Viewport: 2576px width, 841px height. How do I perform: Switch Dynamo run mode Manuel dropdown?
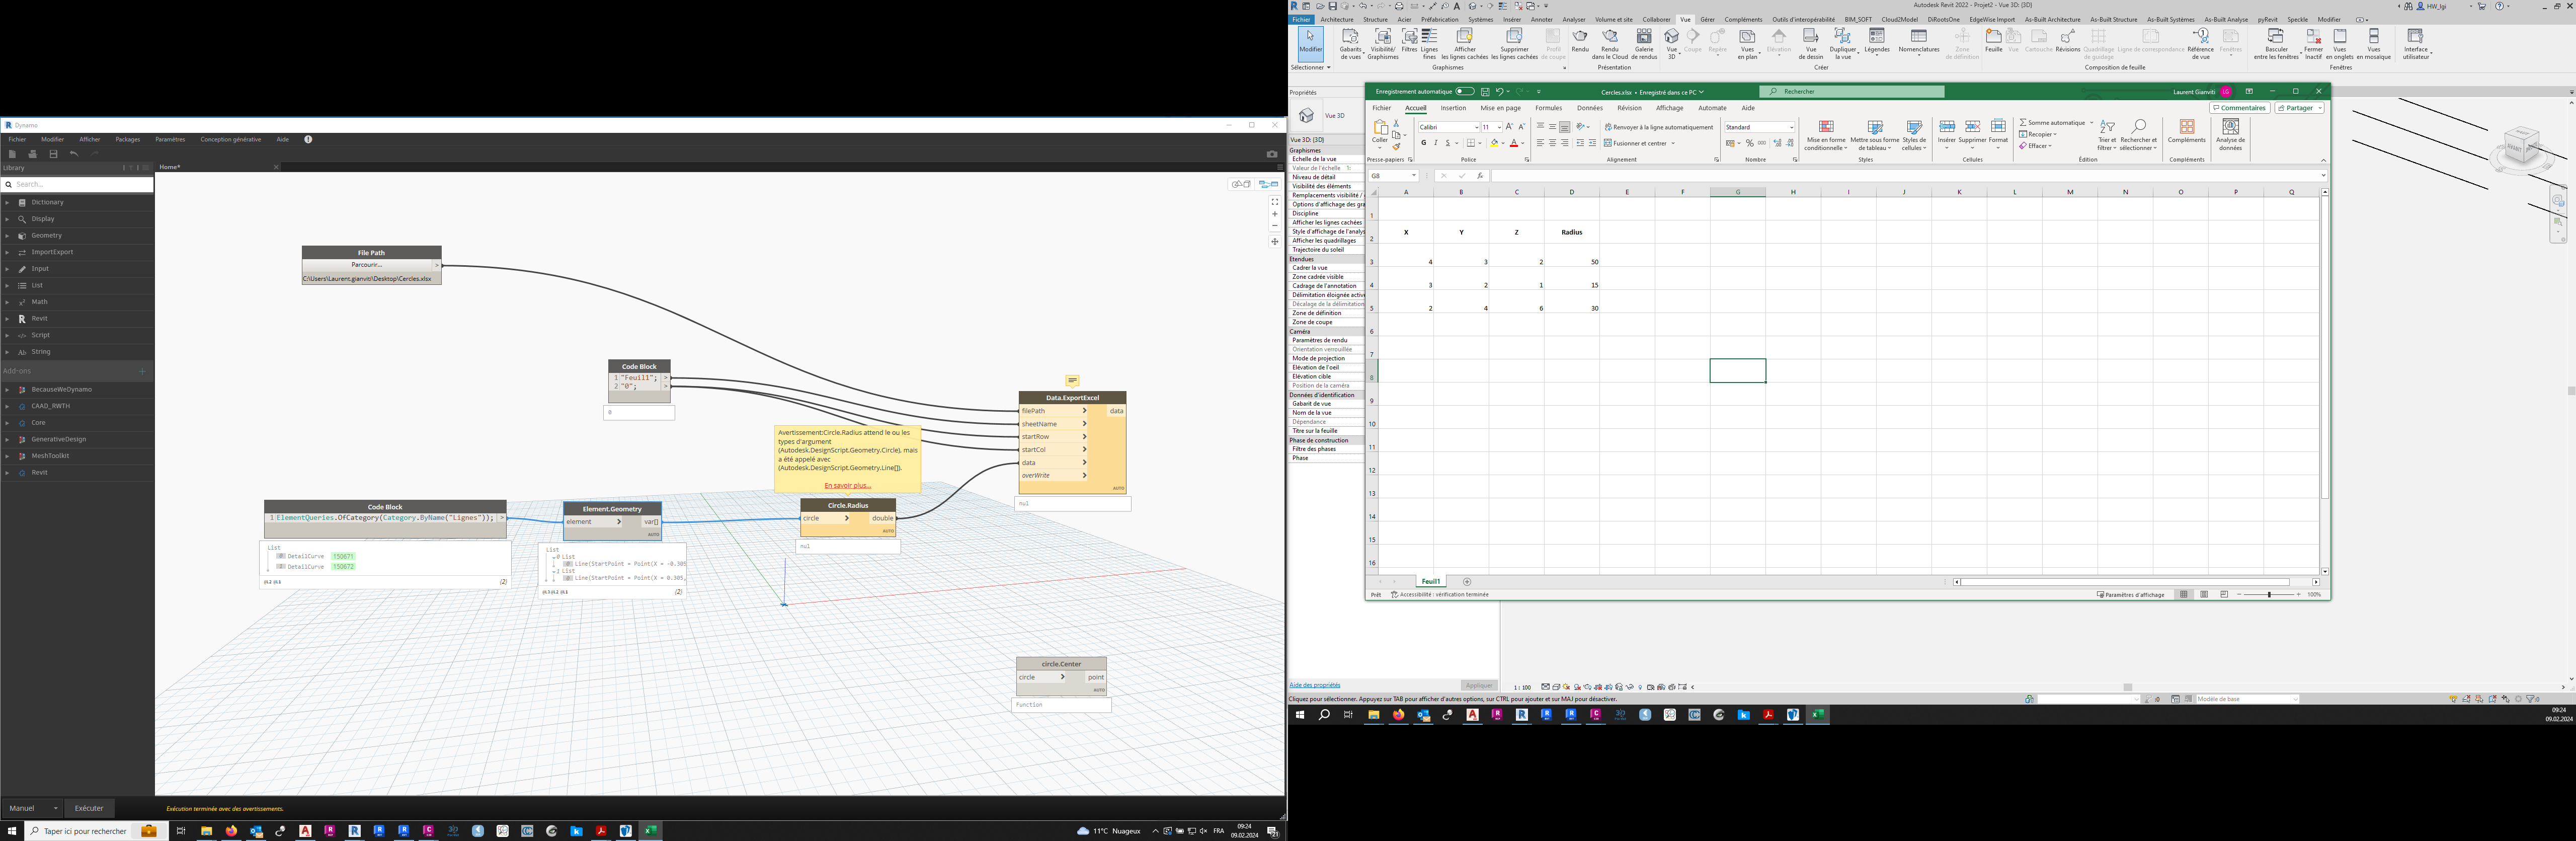pyautogui.click(x=33, y=808)
